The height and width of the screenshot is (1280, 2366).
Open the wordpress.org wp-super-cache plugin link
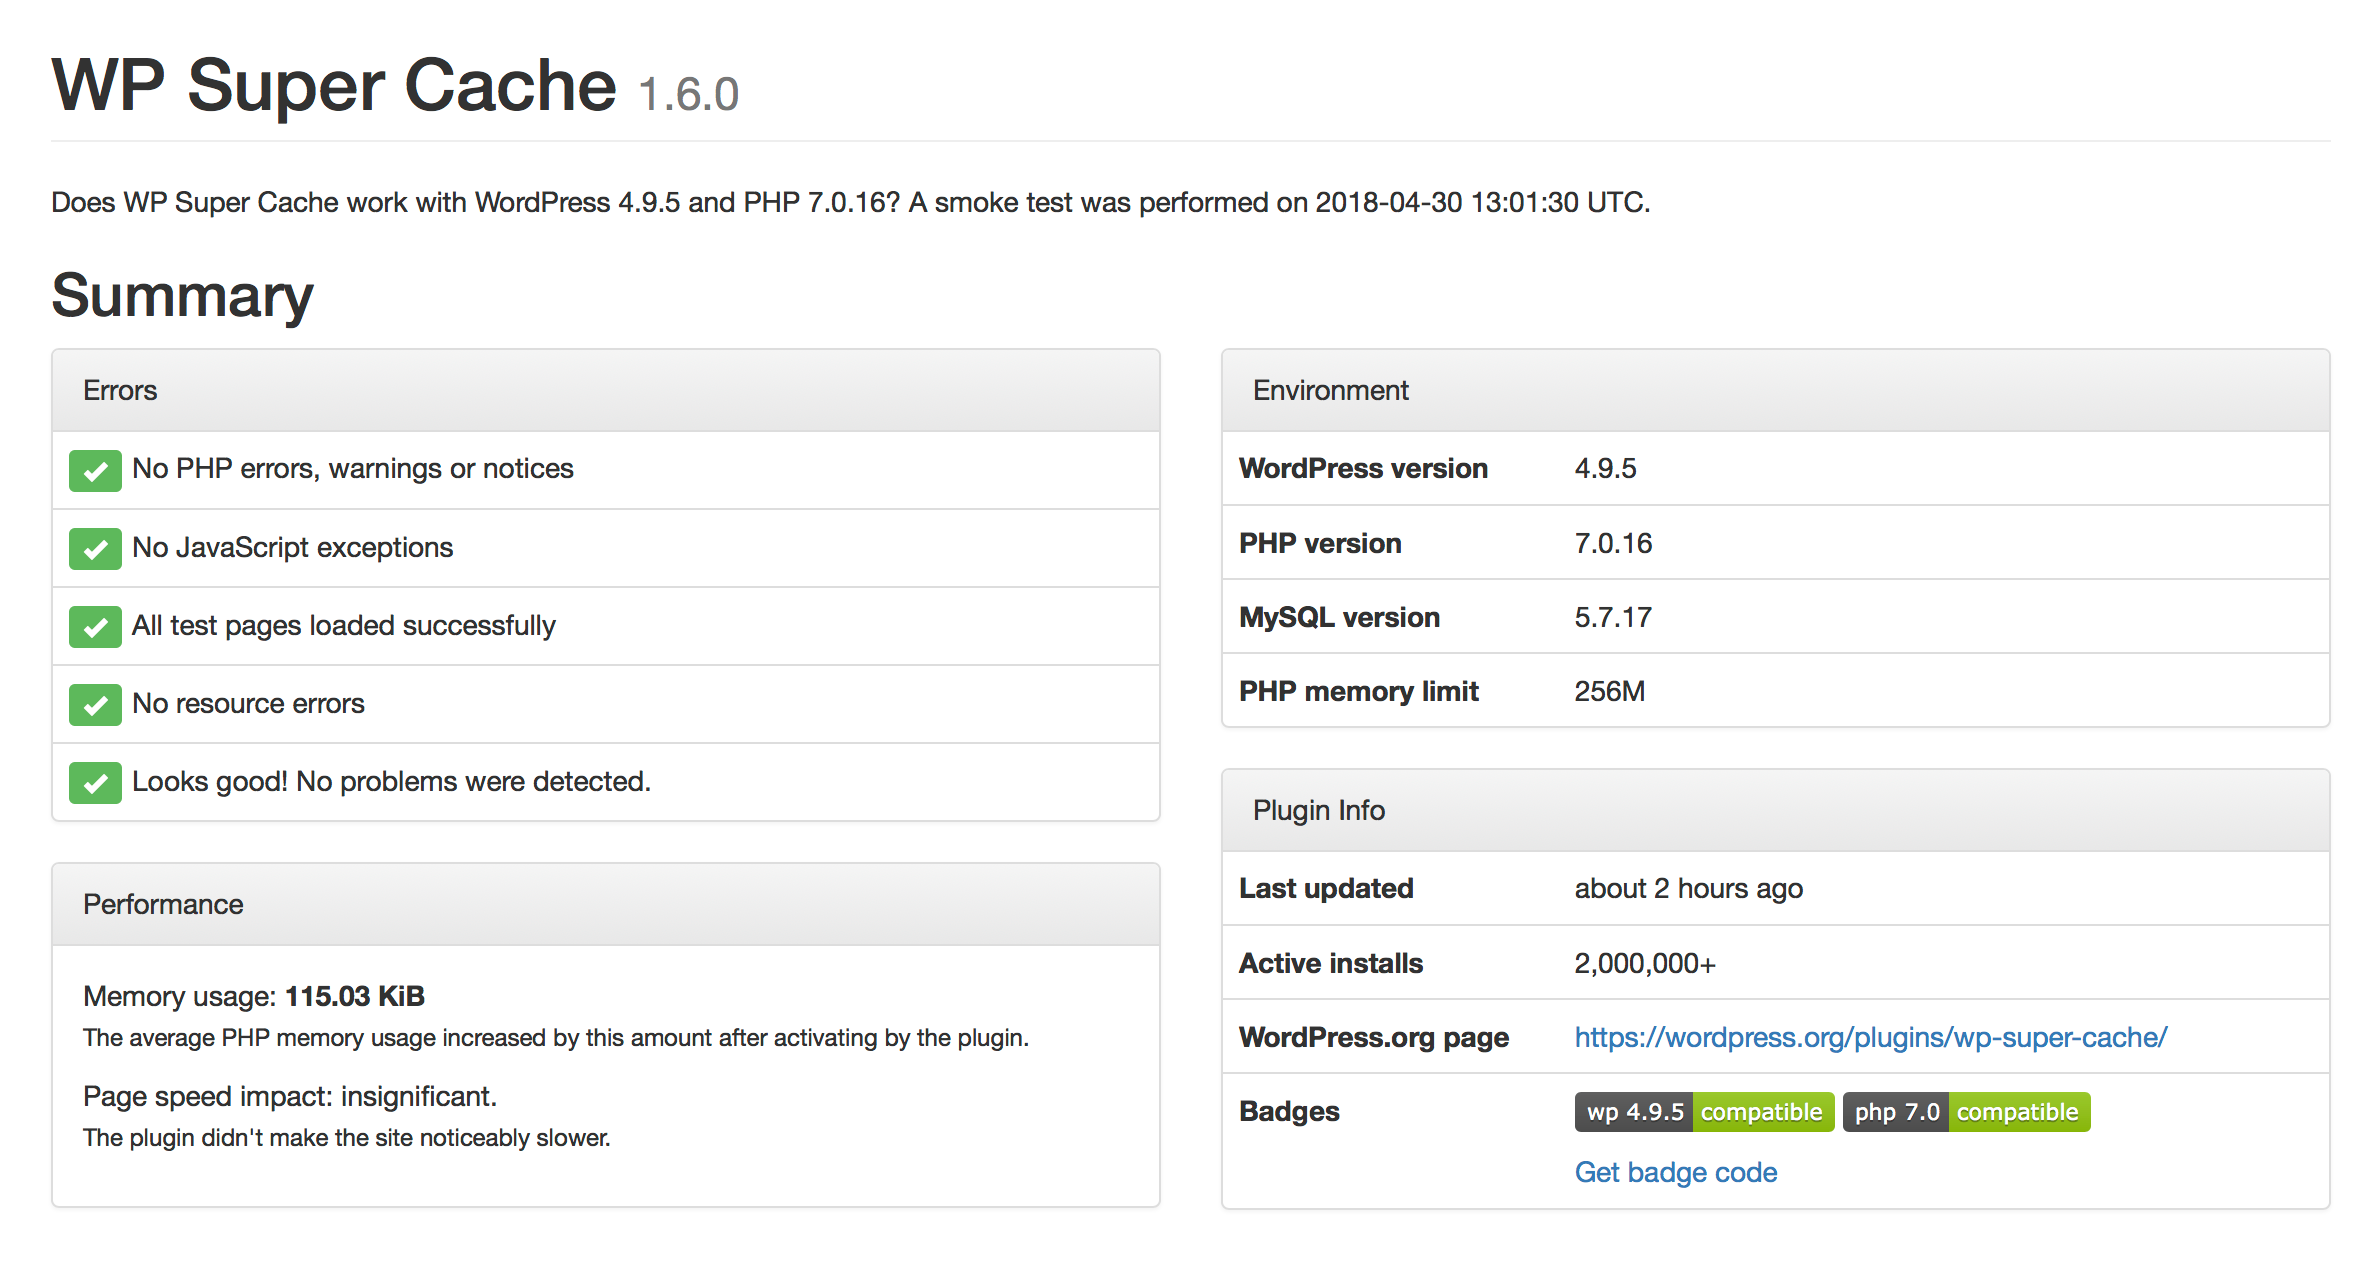click(1870, 1037)
